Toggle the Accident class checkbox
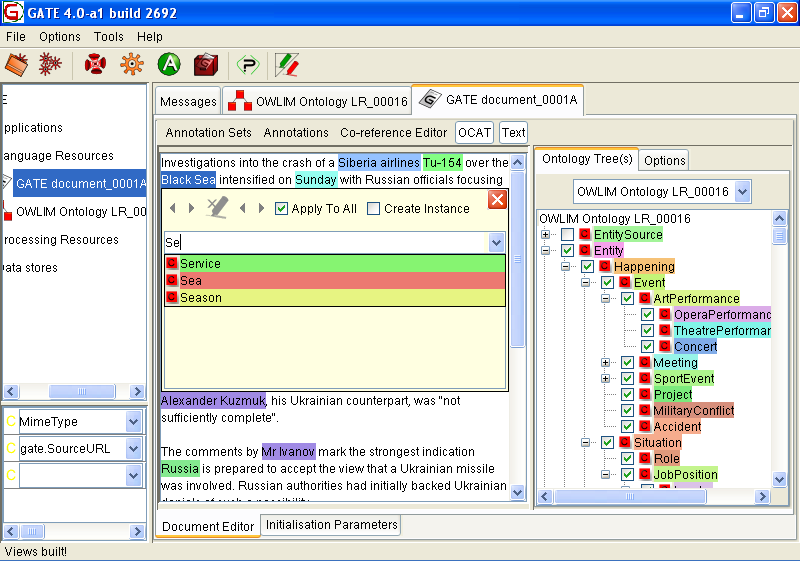The image size is (800, 561). [x=628, y=426]
